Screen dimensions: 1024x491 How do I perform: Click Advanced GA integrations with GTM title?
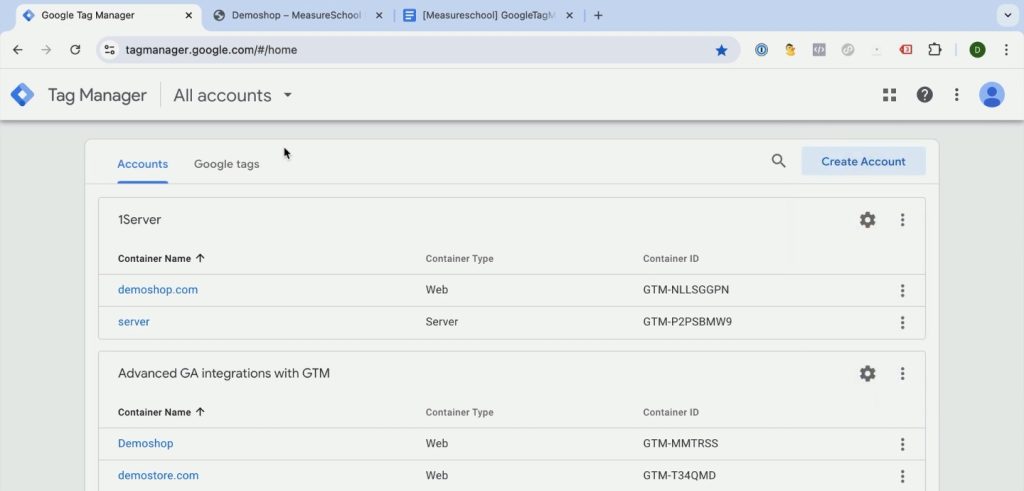pyautogui.click(x=223, y=373)
